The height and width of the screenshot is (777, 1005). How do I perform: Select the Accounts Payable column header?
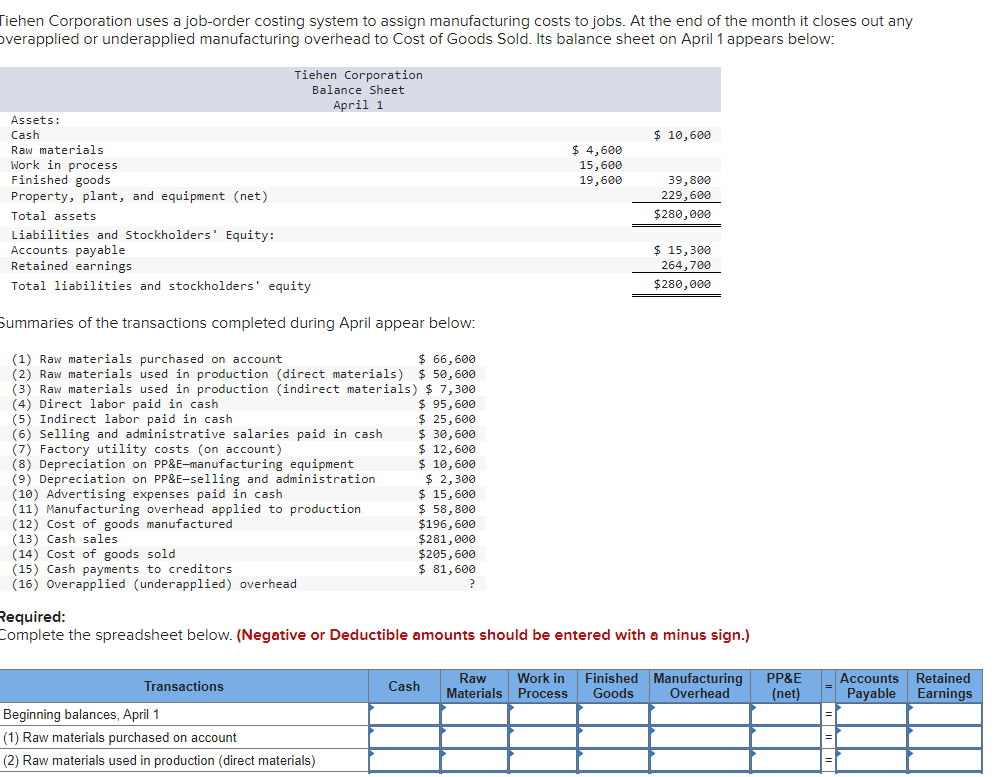point(871,686)
